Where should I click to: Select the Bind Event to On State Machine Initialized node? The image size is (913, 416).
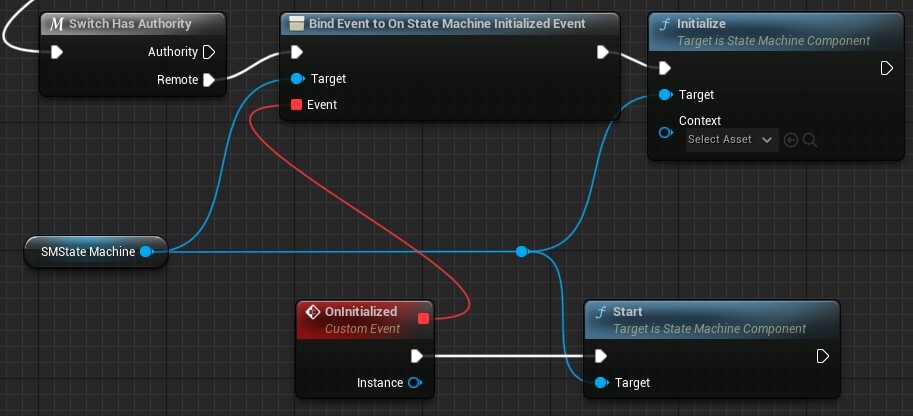[x=447, y=23]
